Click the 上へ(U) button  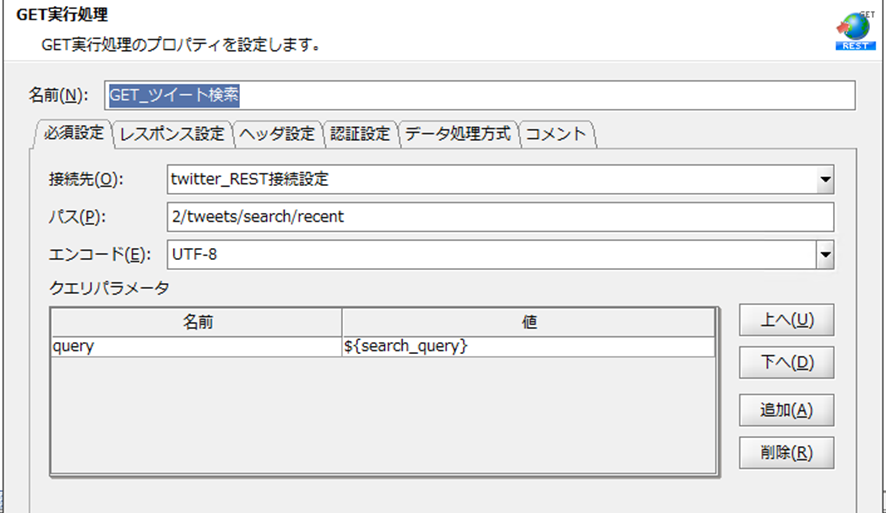click(x=787, y=320)
